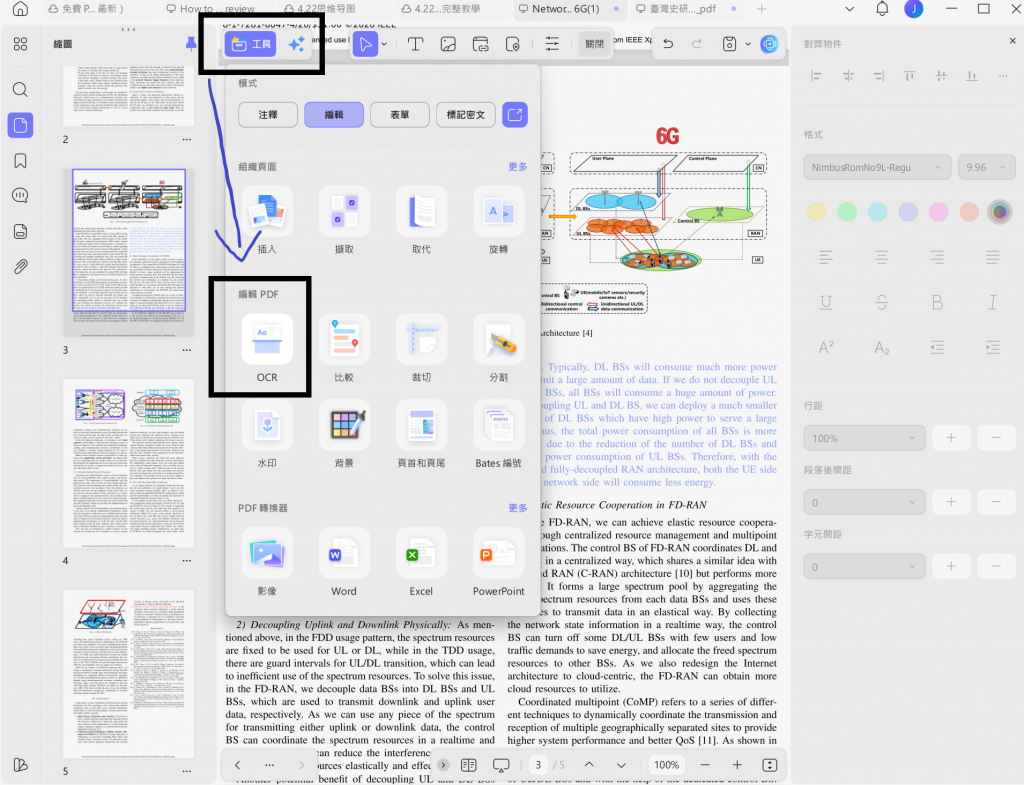Convert PDF to Word

click(x=344, y=553)
